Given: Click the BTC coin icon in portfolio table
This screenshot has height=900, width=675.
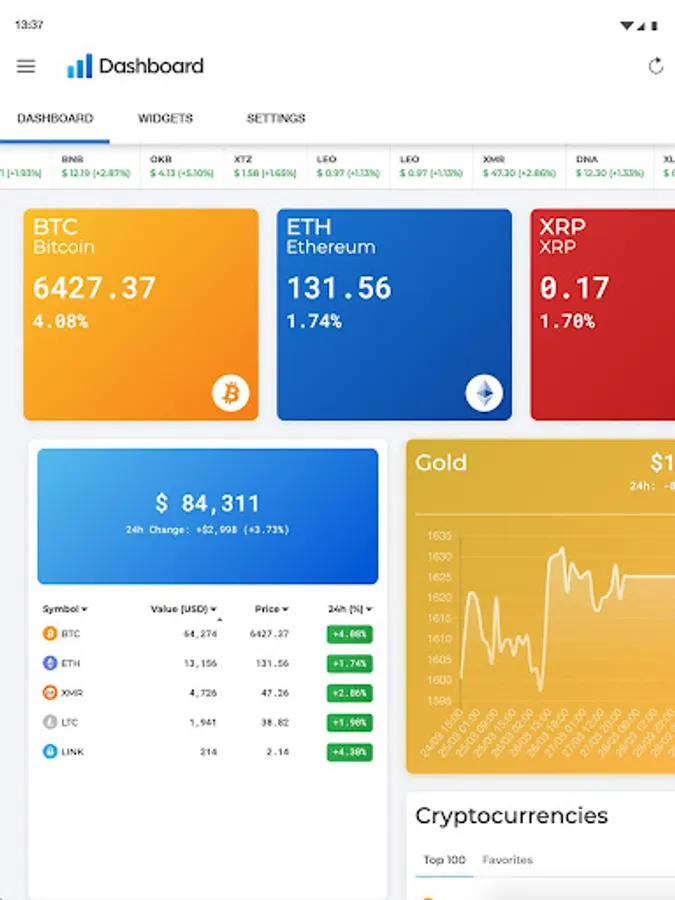Looking at the screenshot, I should pos(50,633).
